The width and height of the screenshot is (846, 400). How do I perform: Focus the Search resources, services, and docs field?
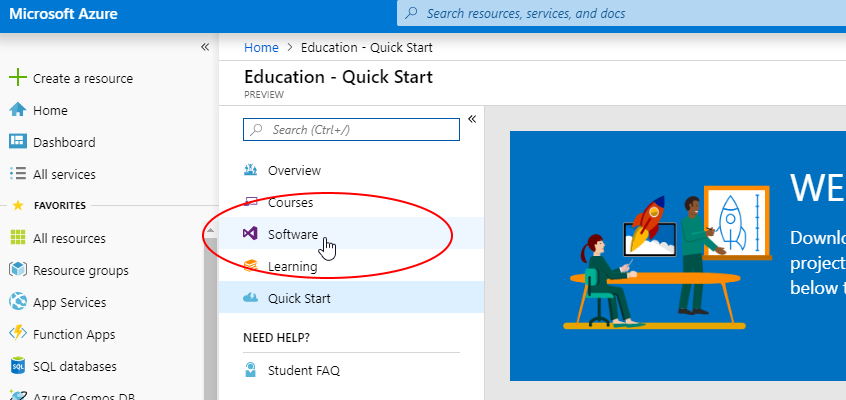622,13
